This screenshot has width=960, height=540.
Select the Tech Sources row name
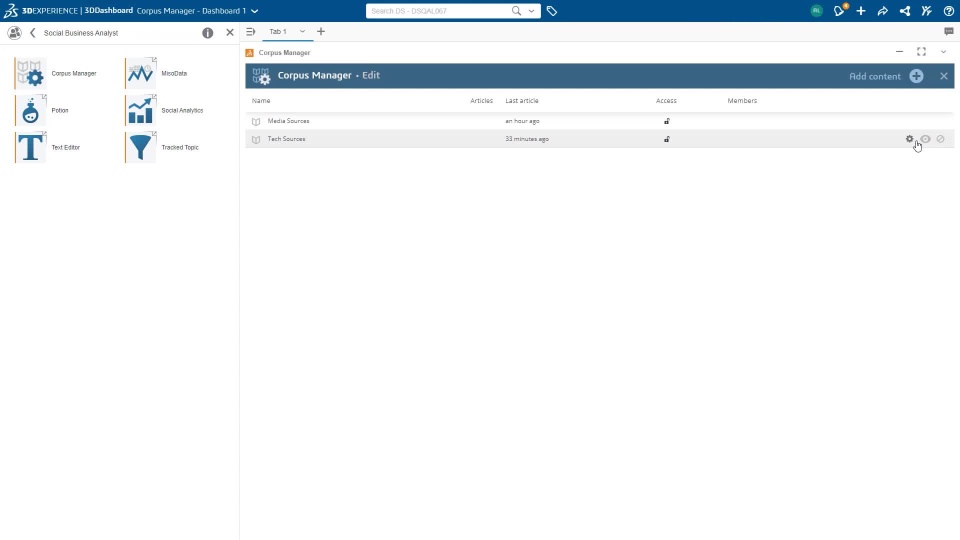[x=286, y=139]
